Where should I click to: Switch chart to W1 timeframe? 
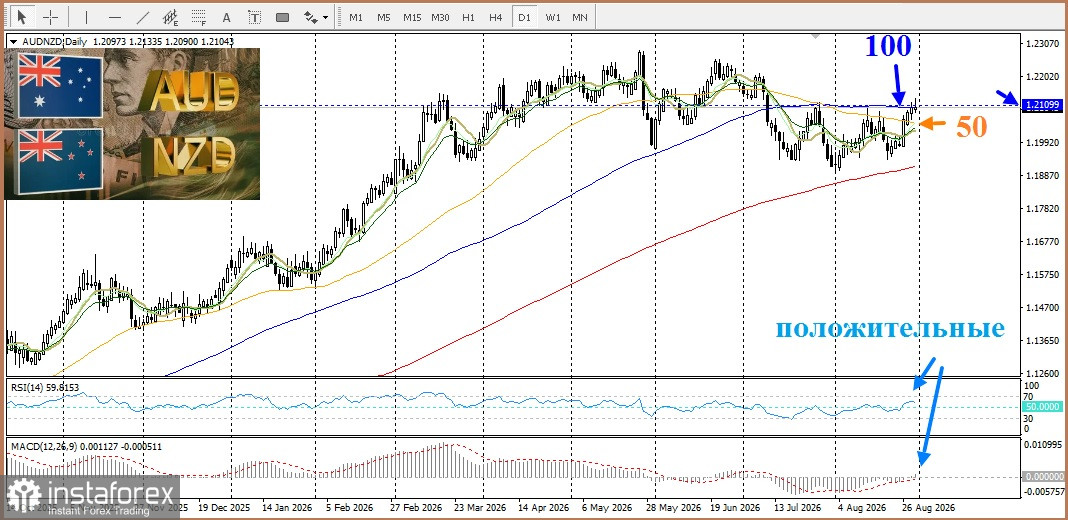click(x=552, y=17)
